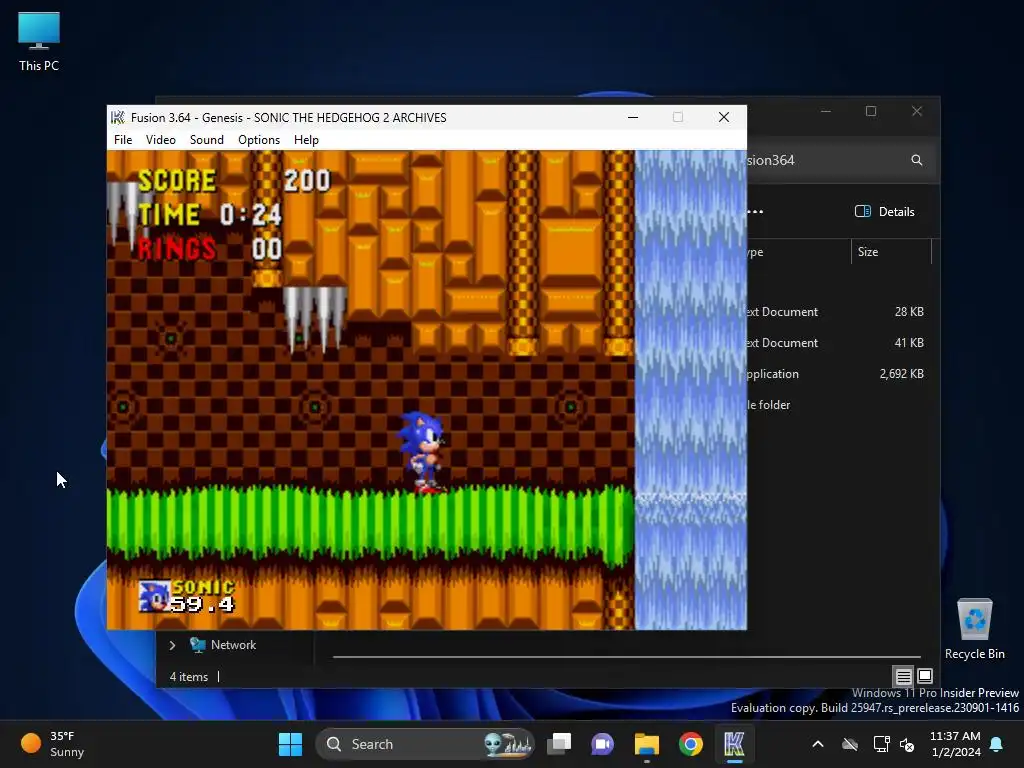This screenshot has height=768, width=1024.
Task: Click the taskbar Search box
Action: (425, 744)
